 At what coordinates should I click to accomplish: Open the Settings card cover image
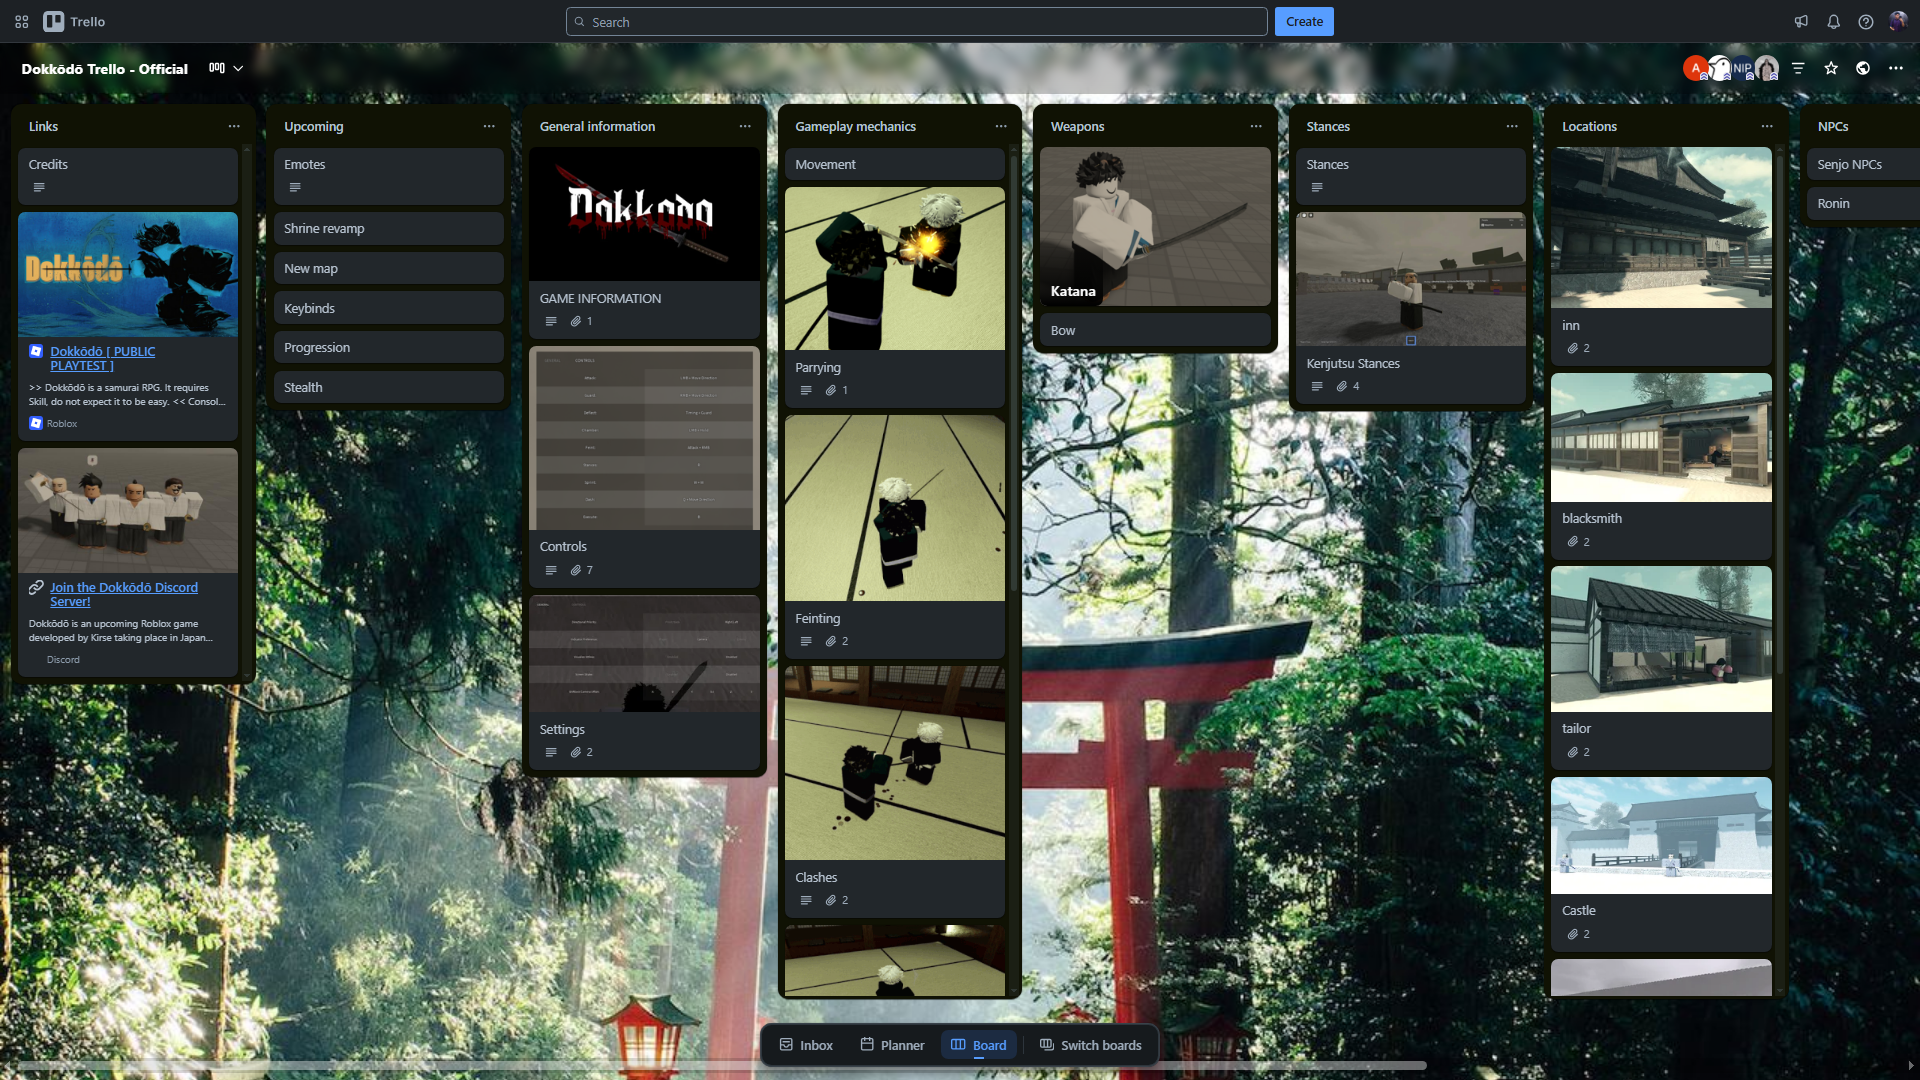point(644,654)
